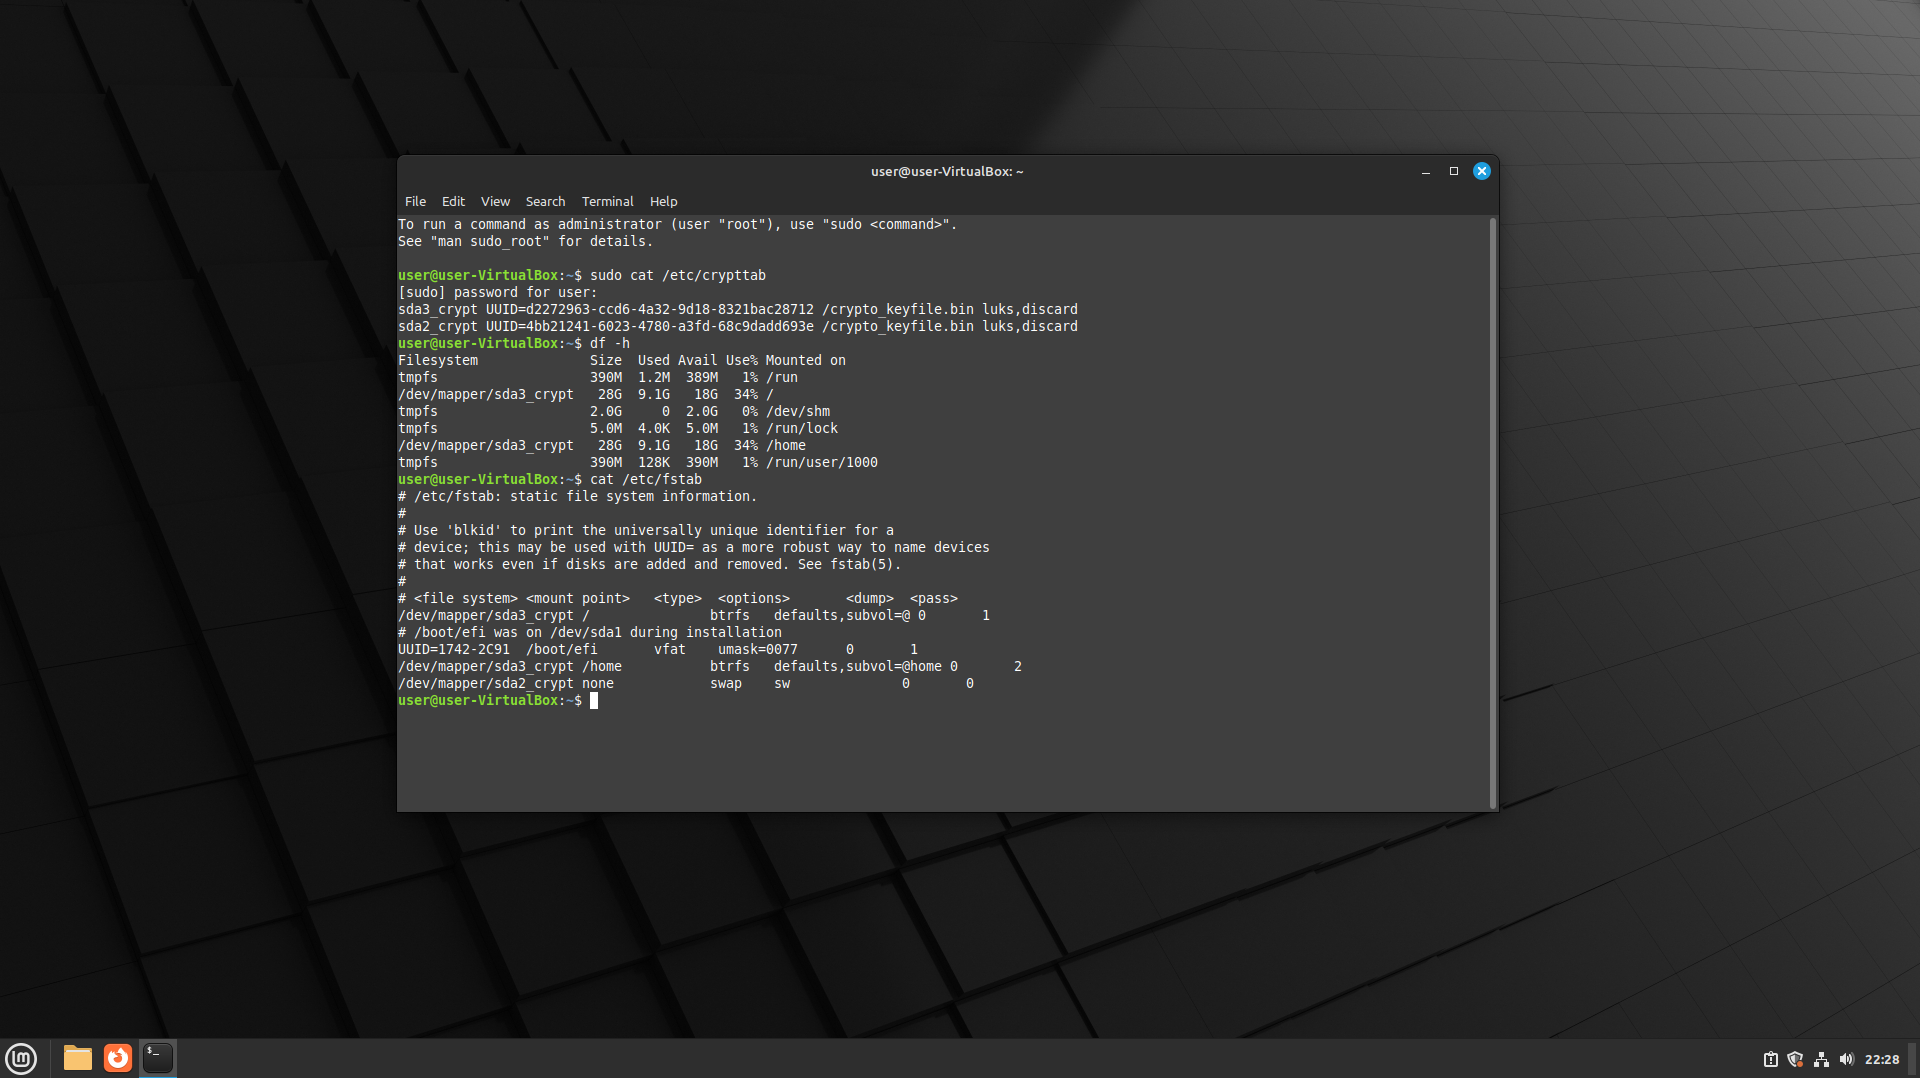The height and width of the screenshot is (1078, 1920).
Task: Maximize the terminal window
Action: pos(1454,171)
